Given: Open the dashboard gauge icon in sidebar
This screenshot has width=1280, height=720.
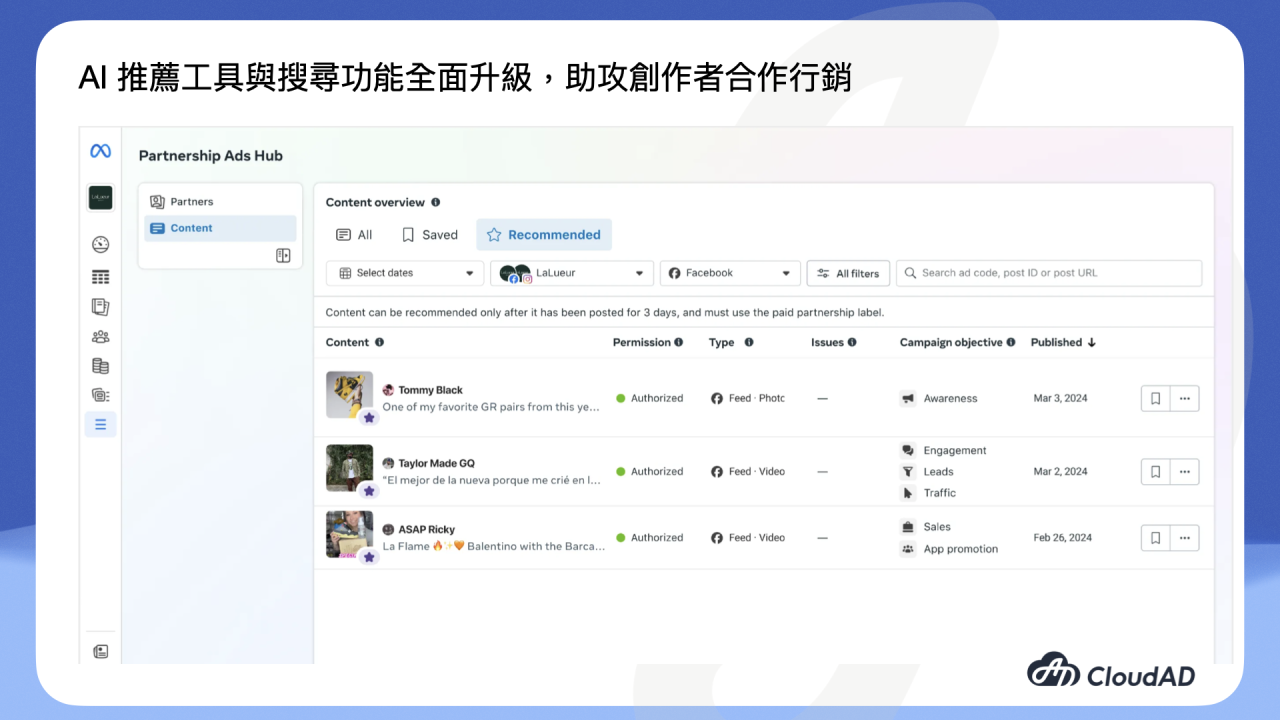Looking at the screenshot, I should click(100, 245).
